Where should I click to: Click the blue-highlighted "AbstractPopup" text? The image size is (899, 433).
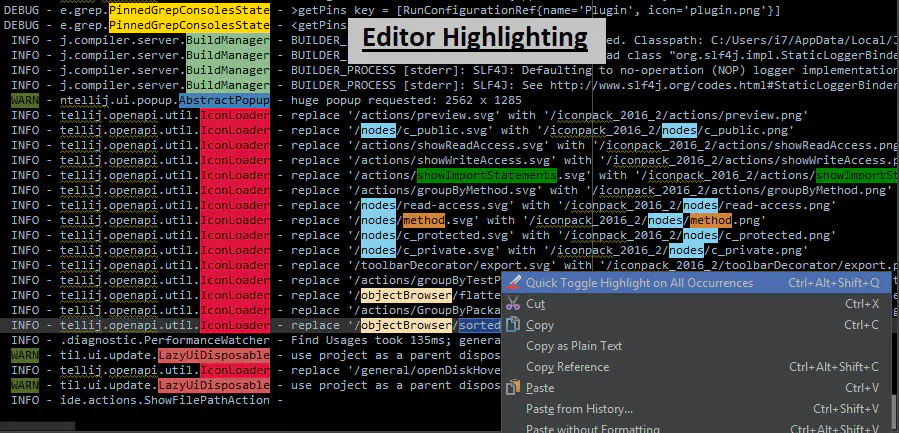(224, 100)
